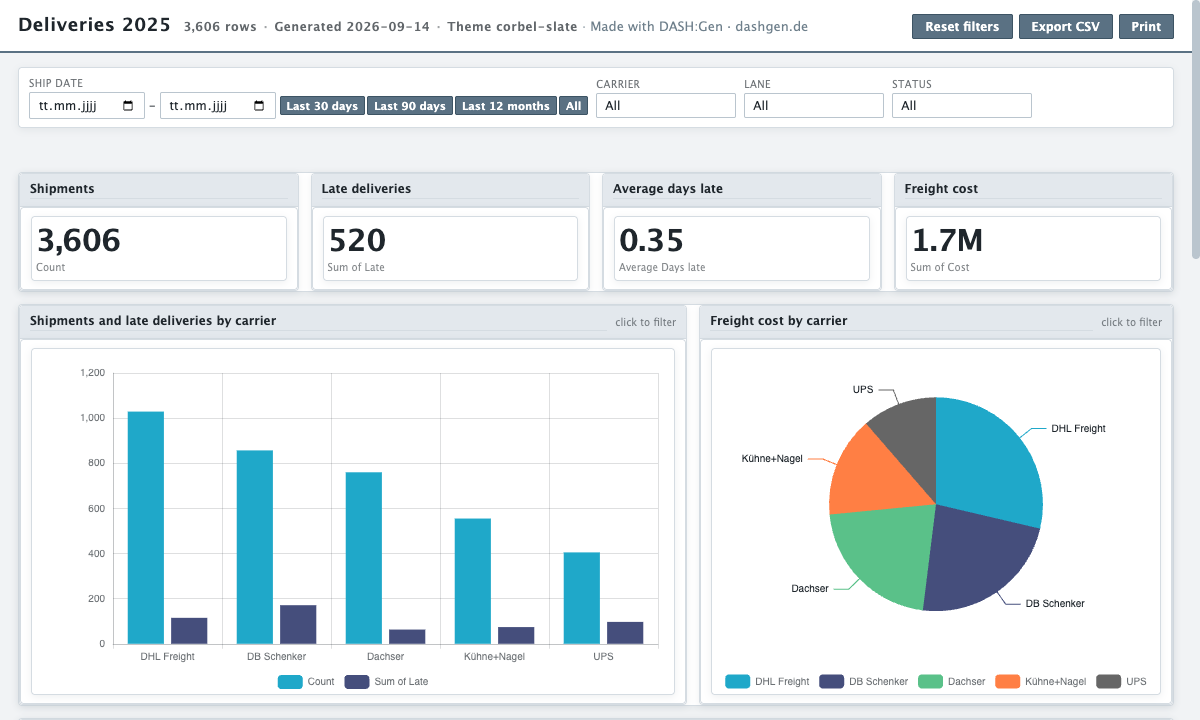This screenshot has width=1200, height=720.
Task: Select the All date range preset
Action: point(573,106)
